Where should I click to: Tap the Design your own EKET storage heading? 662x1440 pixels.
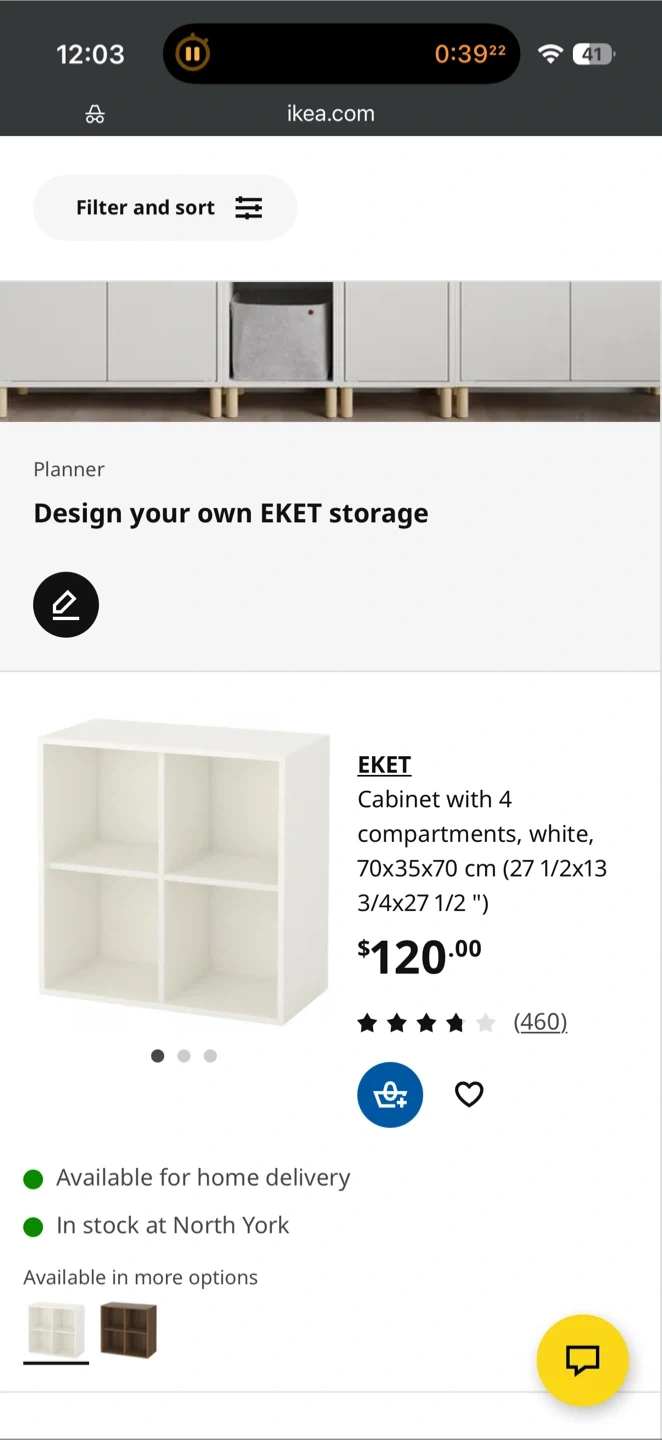[231, 513]
